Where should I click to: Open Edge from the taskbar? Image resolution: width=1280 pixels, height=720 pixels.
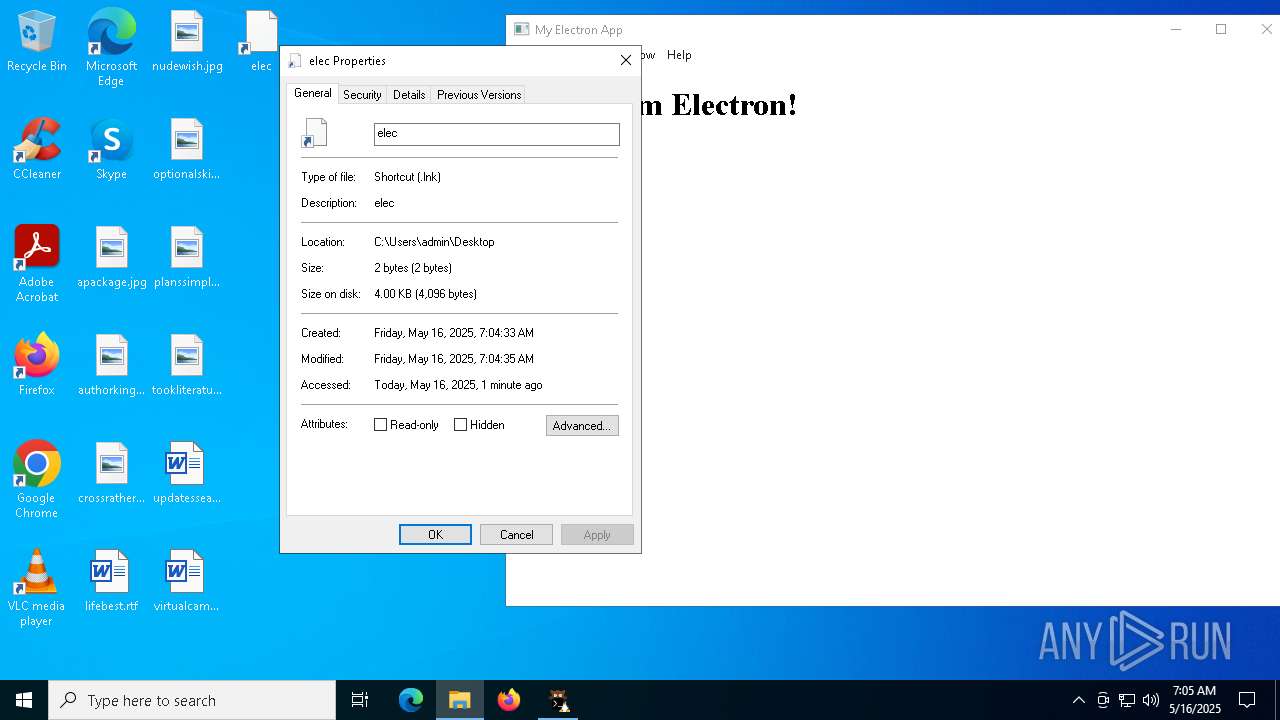click(411, 700)
